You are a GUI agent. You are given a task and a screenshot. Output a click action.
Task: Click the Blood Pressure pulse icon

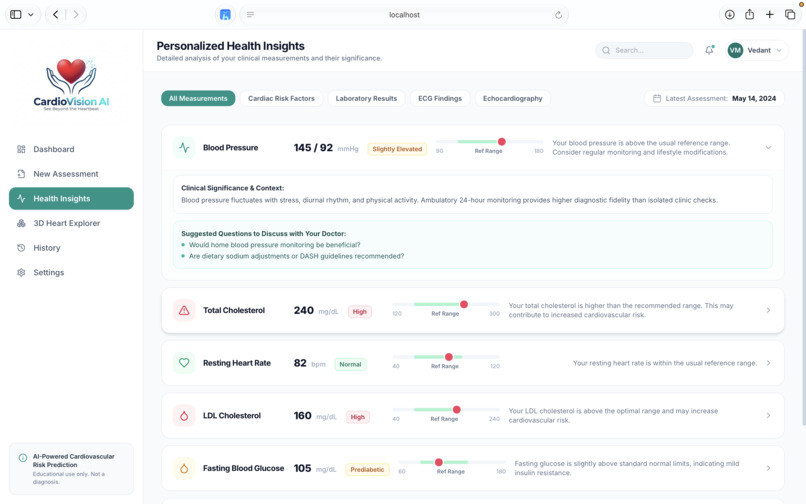(184, 148)
